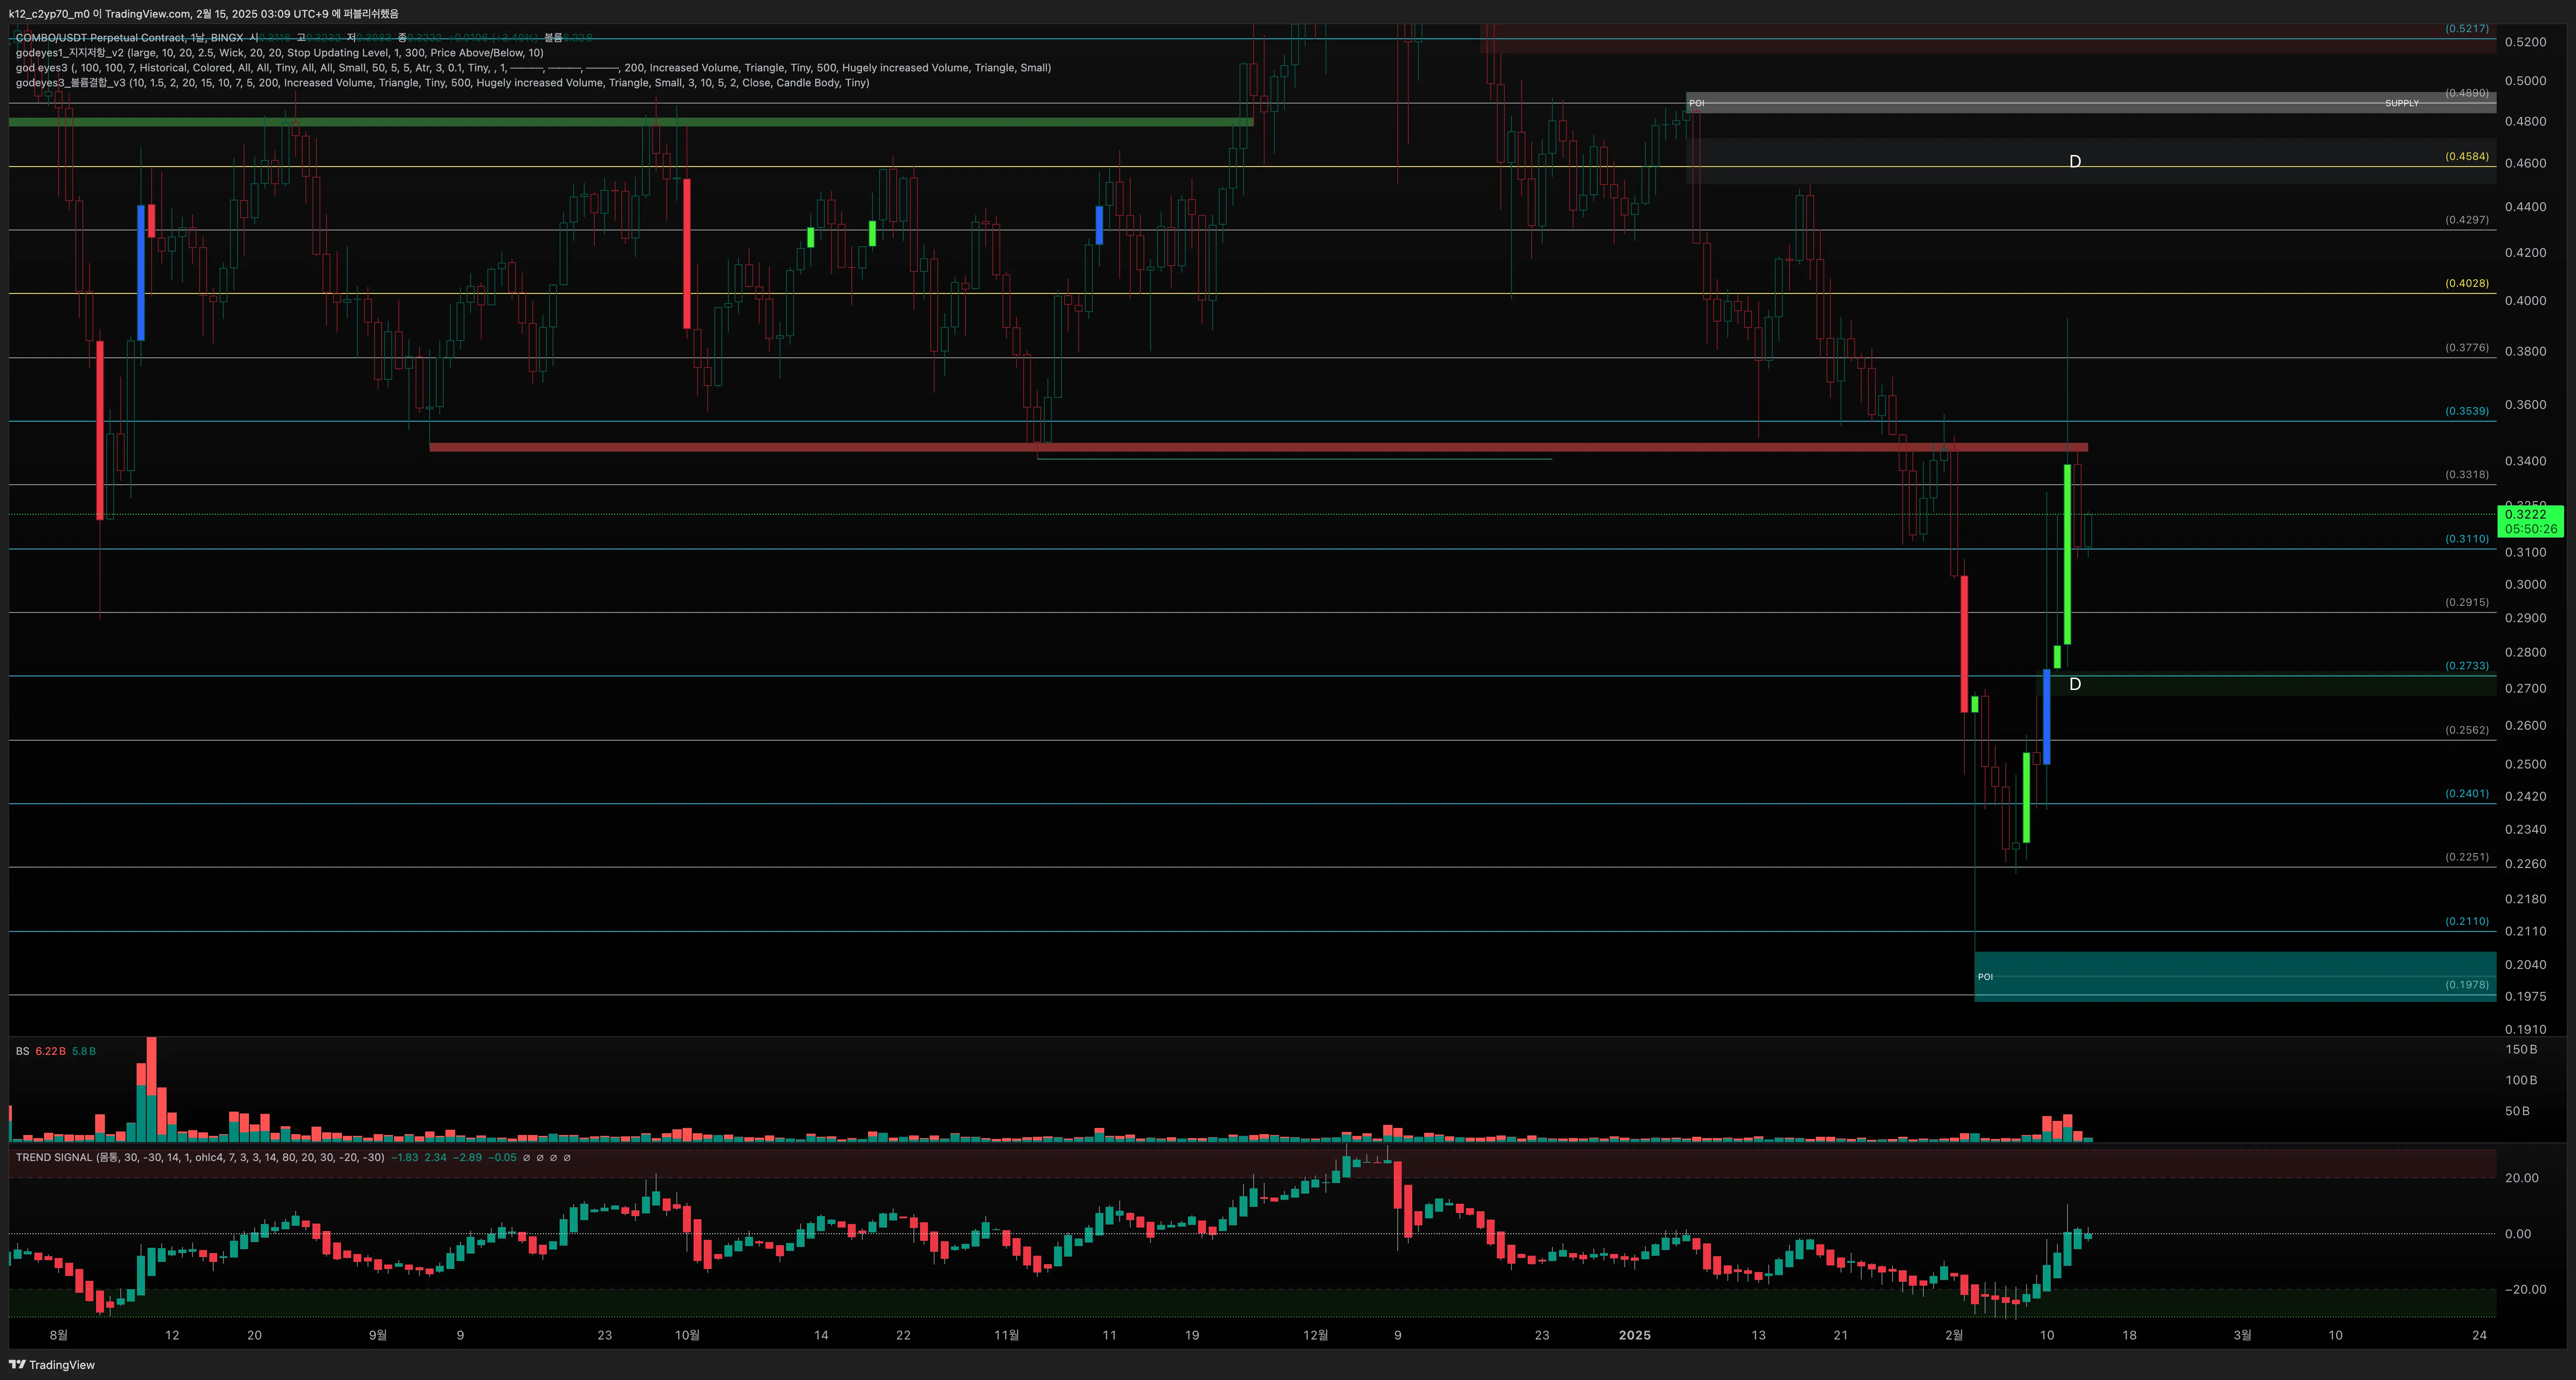
Task: Select the god eyes3 indicator legend line
Action: point(533,68)
